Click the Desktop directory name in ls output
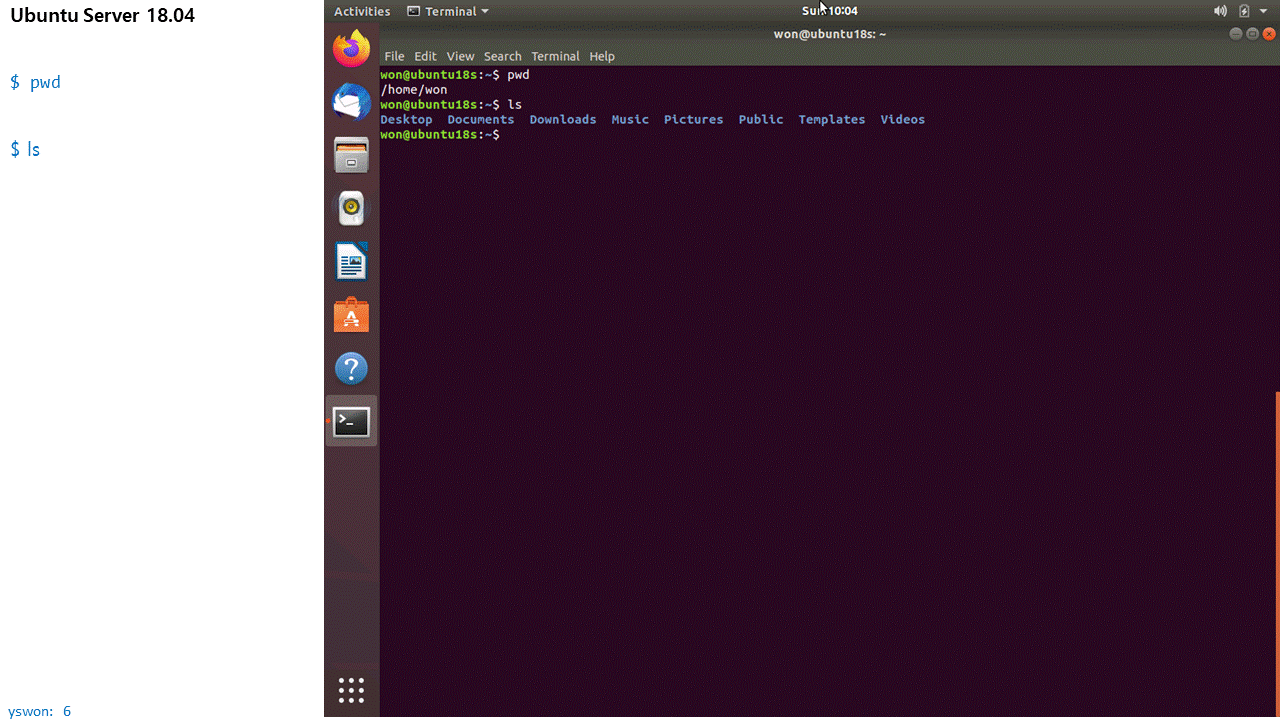Screen dimensions: 1280x720 [406, 119]
